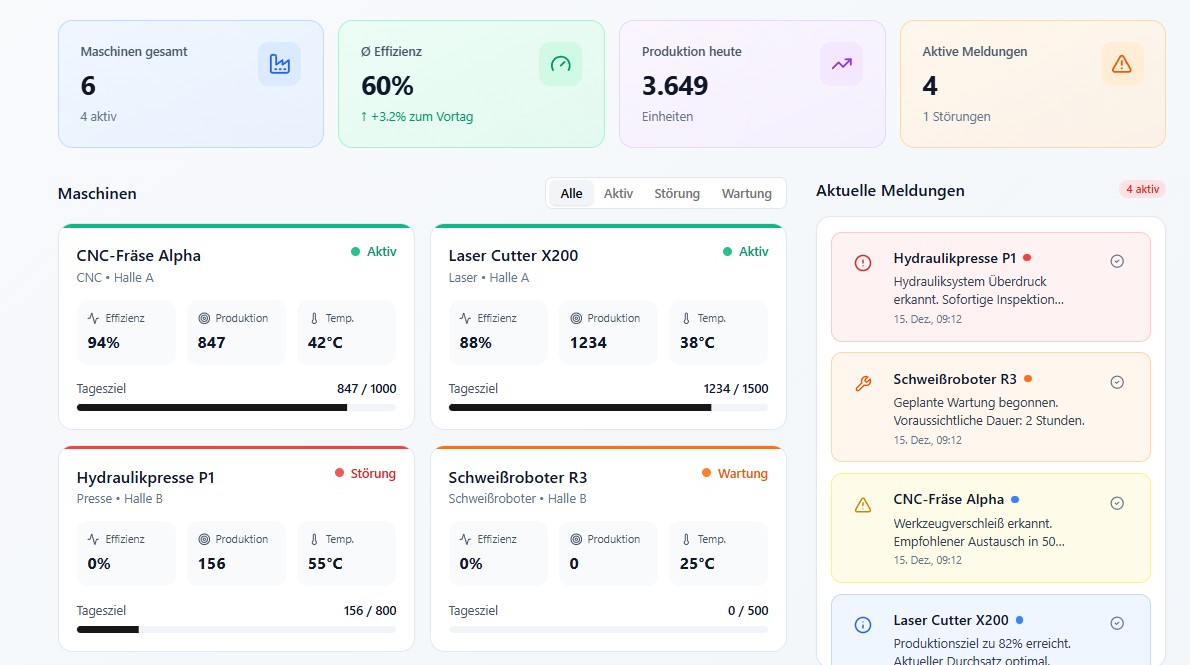The image size is (1190, 665).
Task: Click the 4 aktiv badge next to Aktuelle Meldungen
Action: click(1141, 189)
